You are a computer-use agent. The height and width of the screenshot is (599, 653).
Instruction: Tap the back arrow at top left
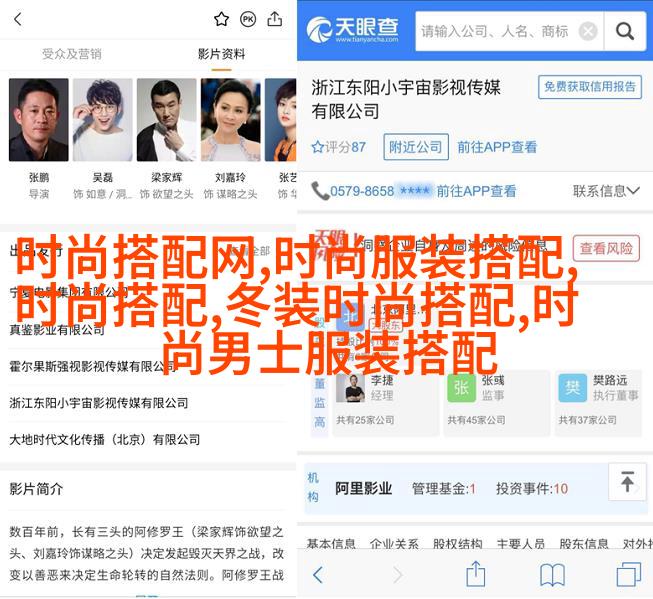(x=18, y=19)
